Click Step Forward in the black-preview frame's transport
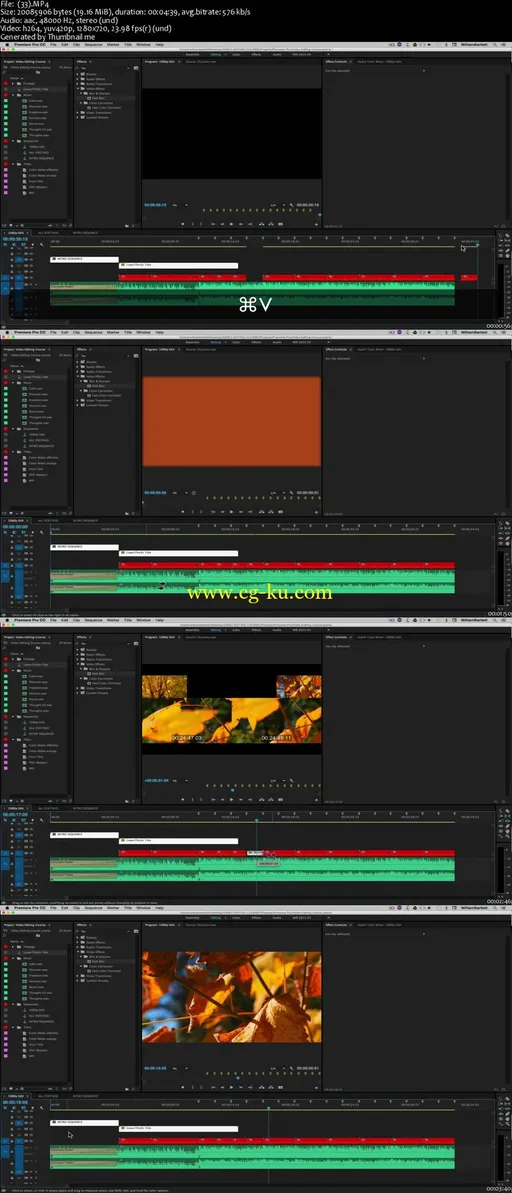The height and width of the screenshot is (1193, 512). (241, 224)
